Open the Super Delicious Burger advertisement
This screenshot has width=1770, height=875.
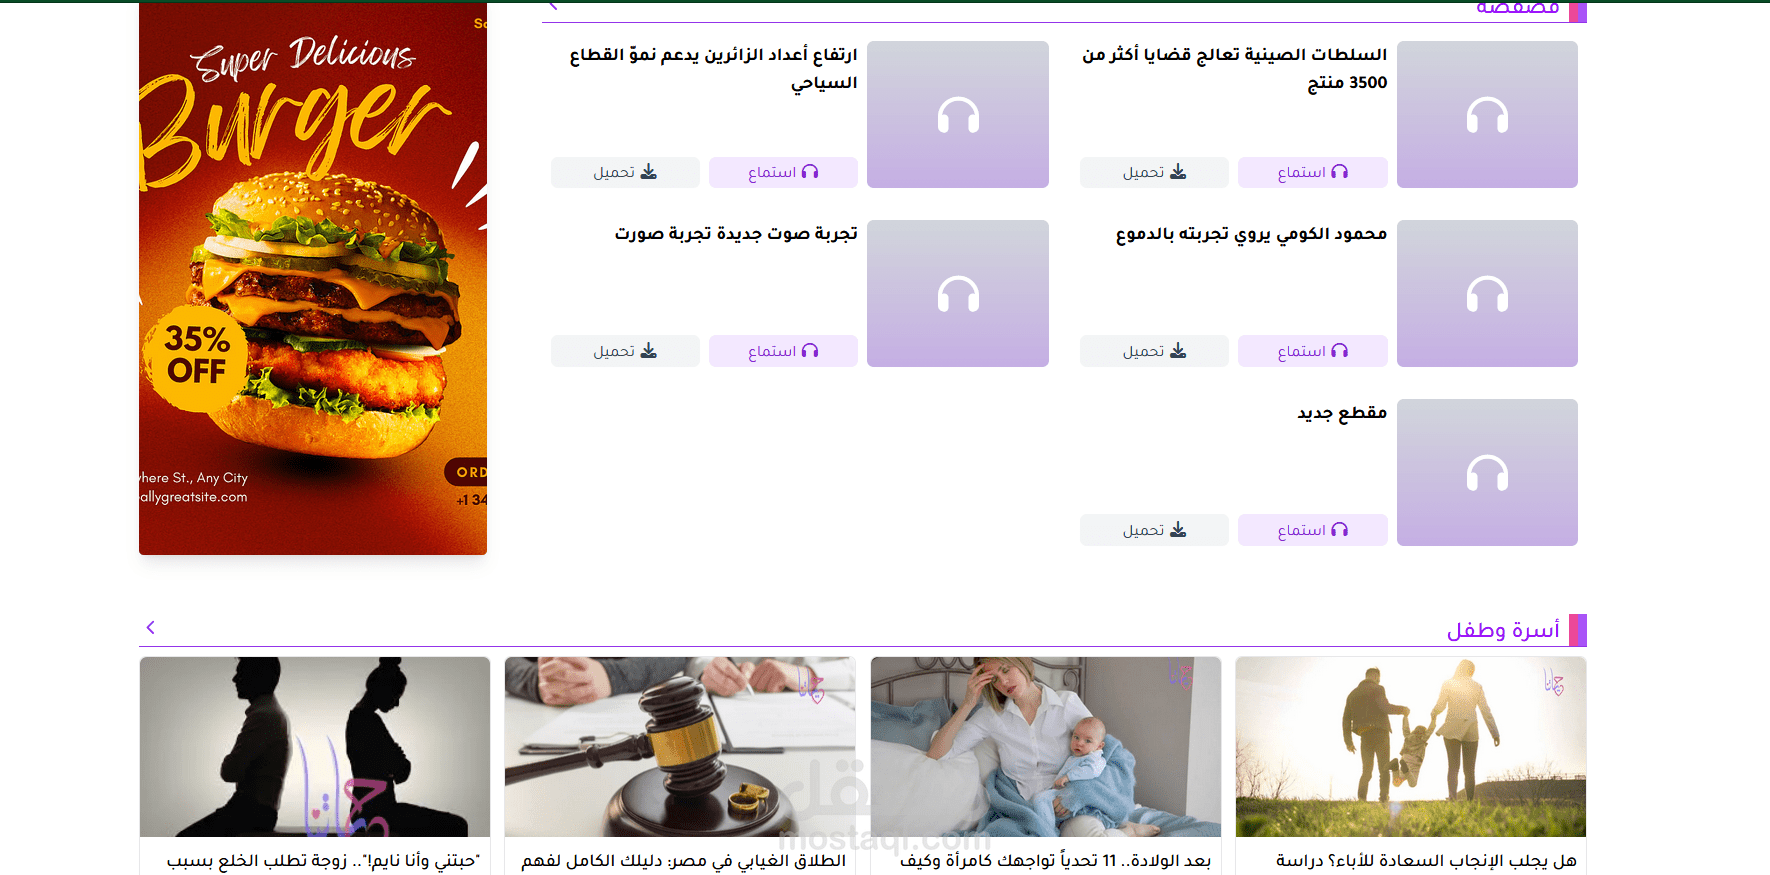point(313,279)
